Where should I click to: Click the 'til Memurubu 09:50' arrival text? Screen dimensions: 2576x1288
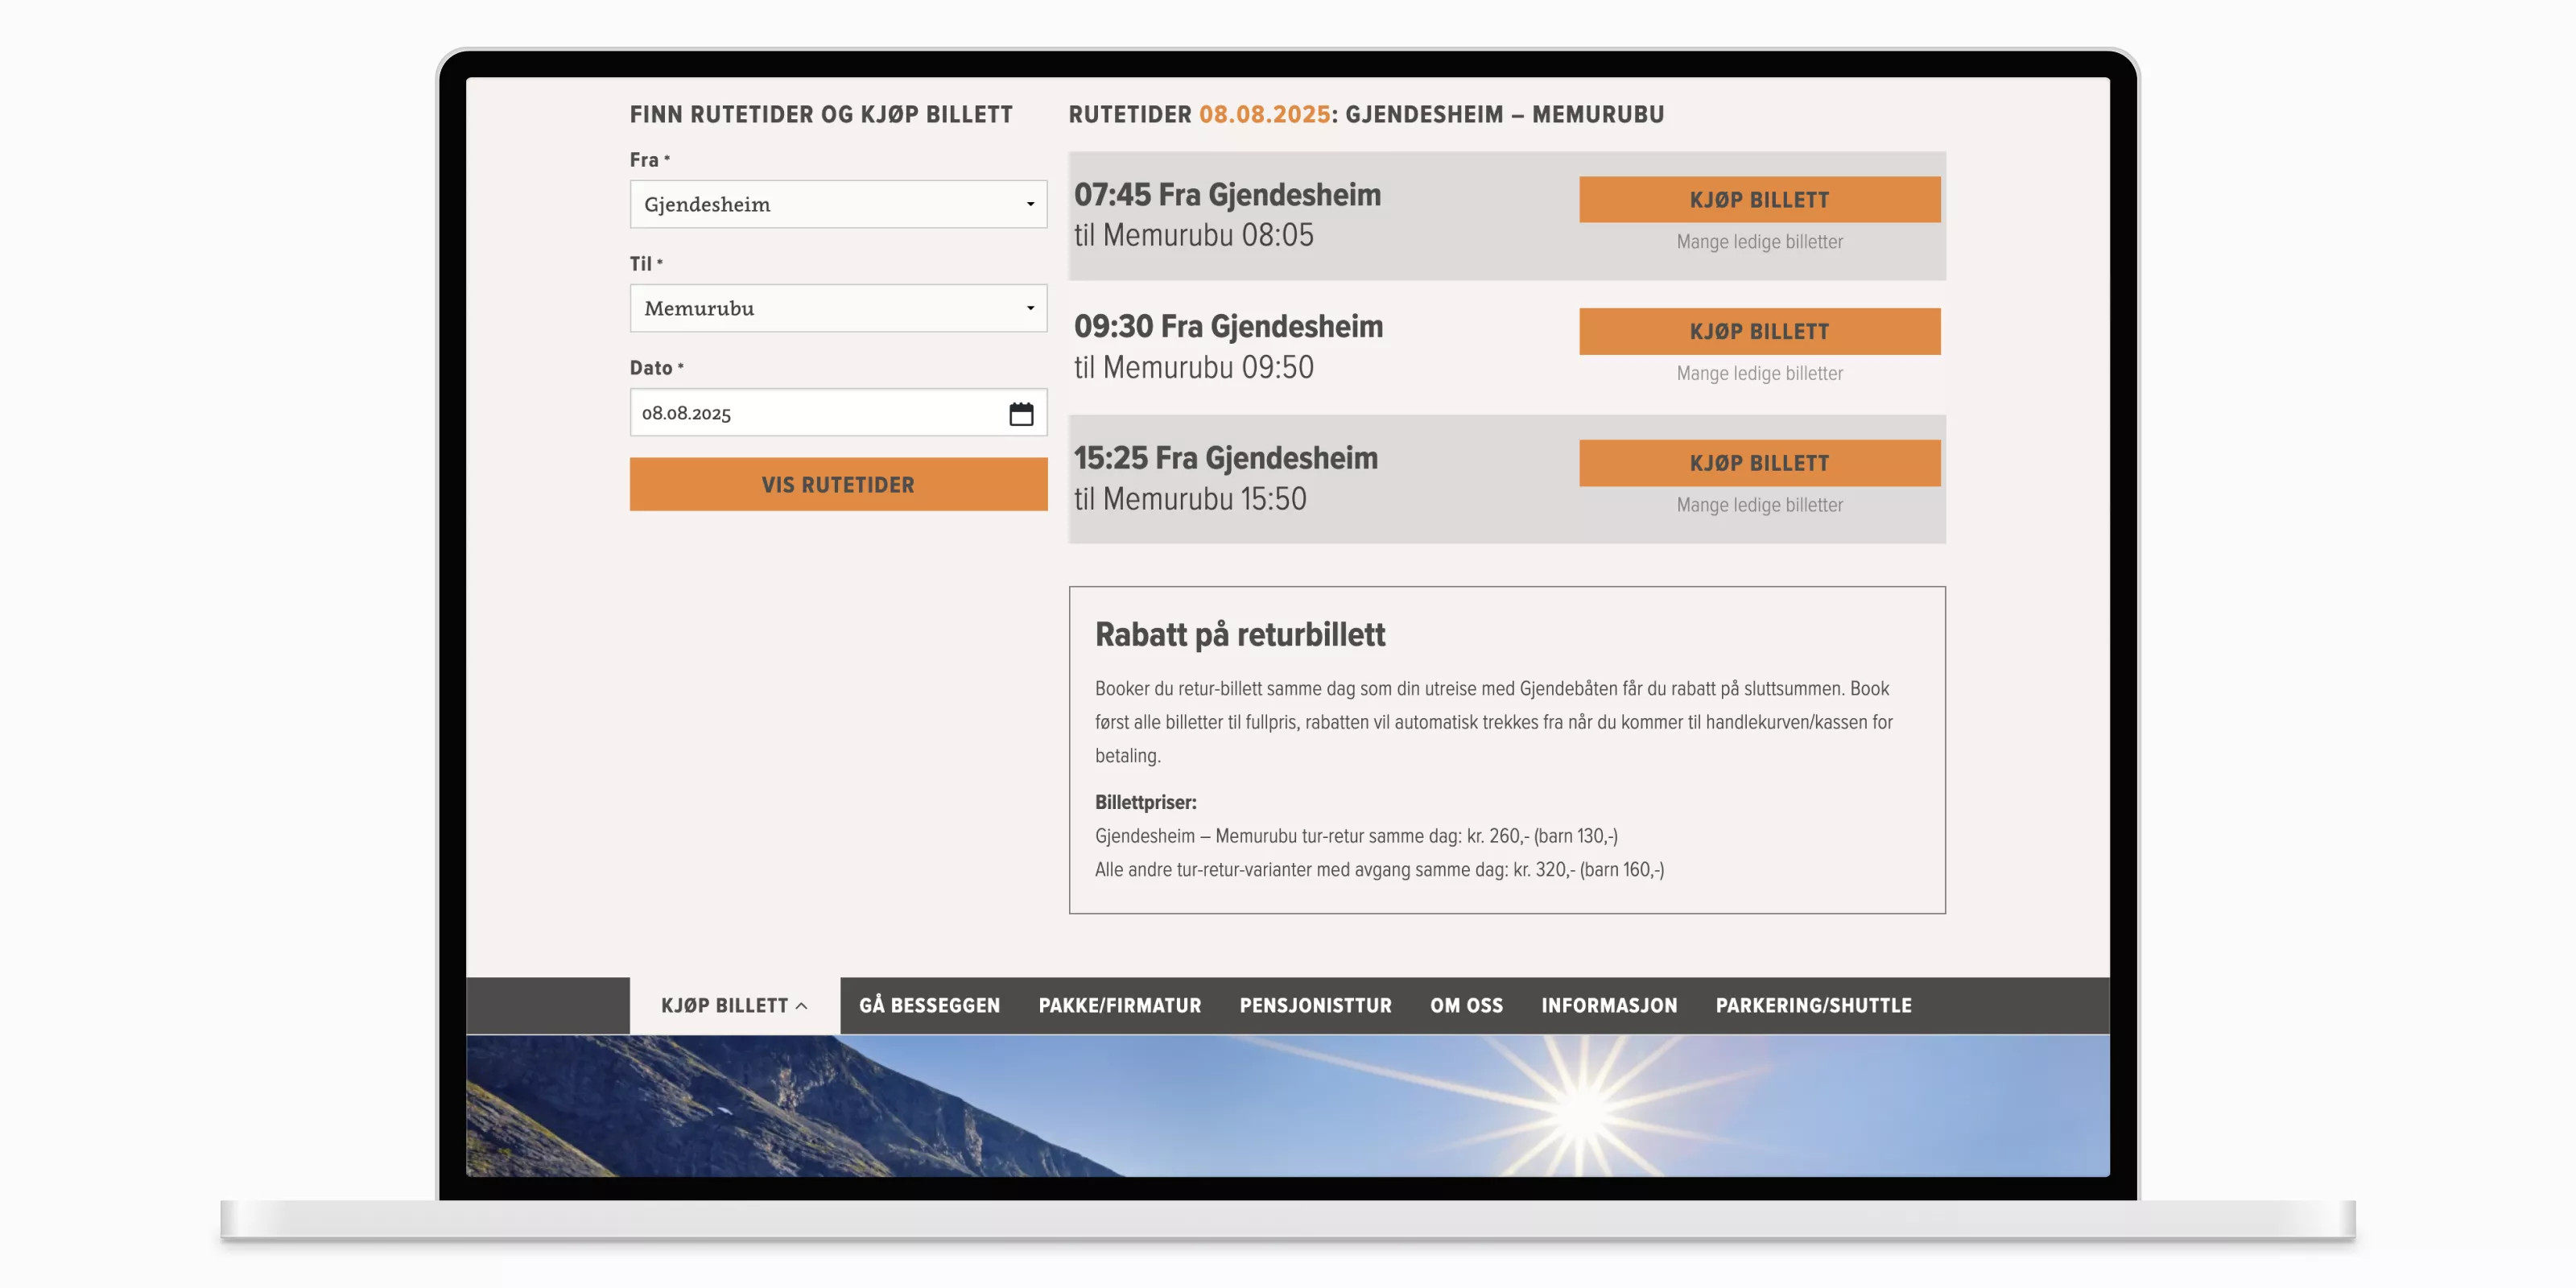click(x=1193, y=368)
